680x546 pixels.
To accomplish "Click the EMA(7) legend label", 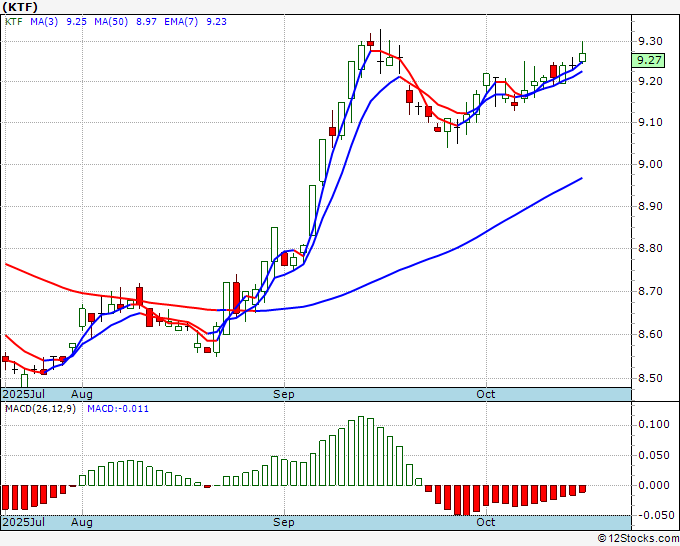I will pos(181,22).
